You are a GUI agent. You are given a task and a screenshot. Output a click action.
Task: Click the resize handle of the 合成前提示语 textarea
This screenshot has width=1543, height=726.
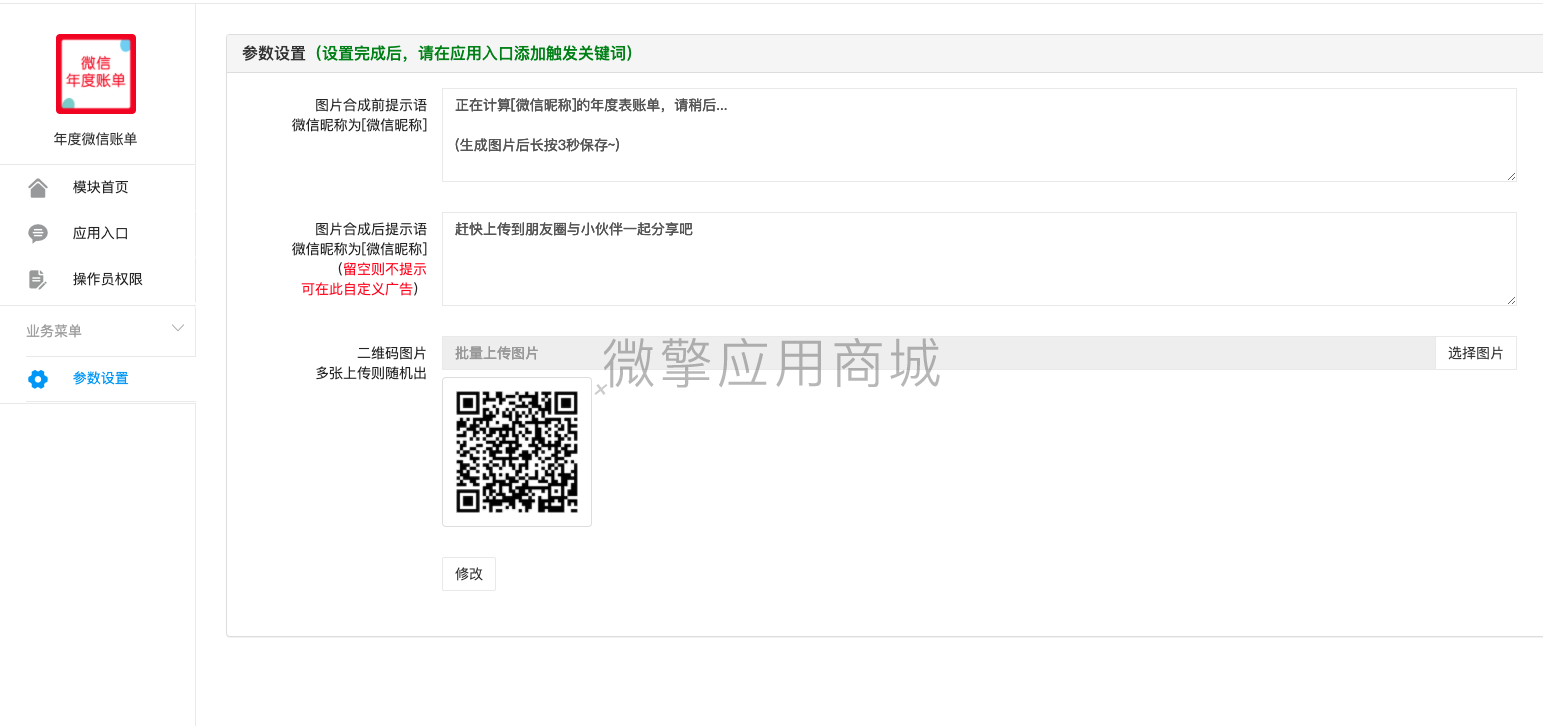[1511, 176]
